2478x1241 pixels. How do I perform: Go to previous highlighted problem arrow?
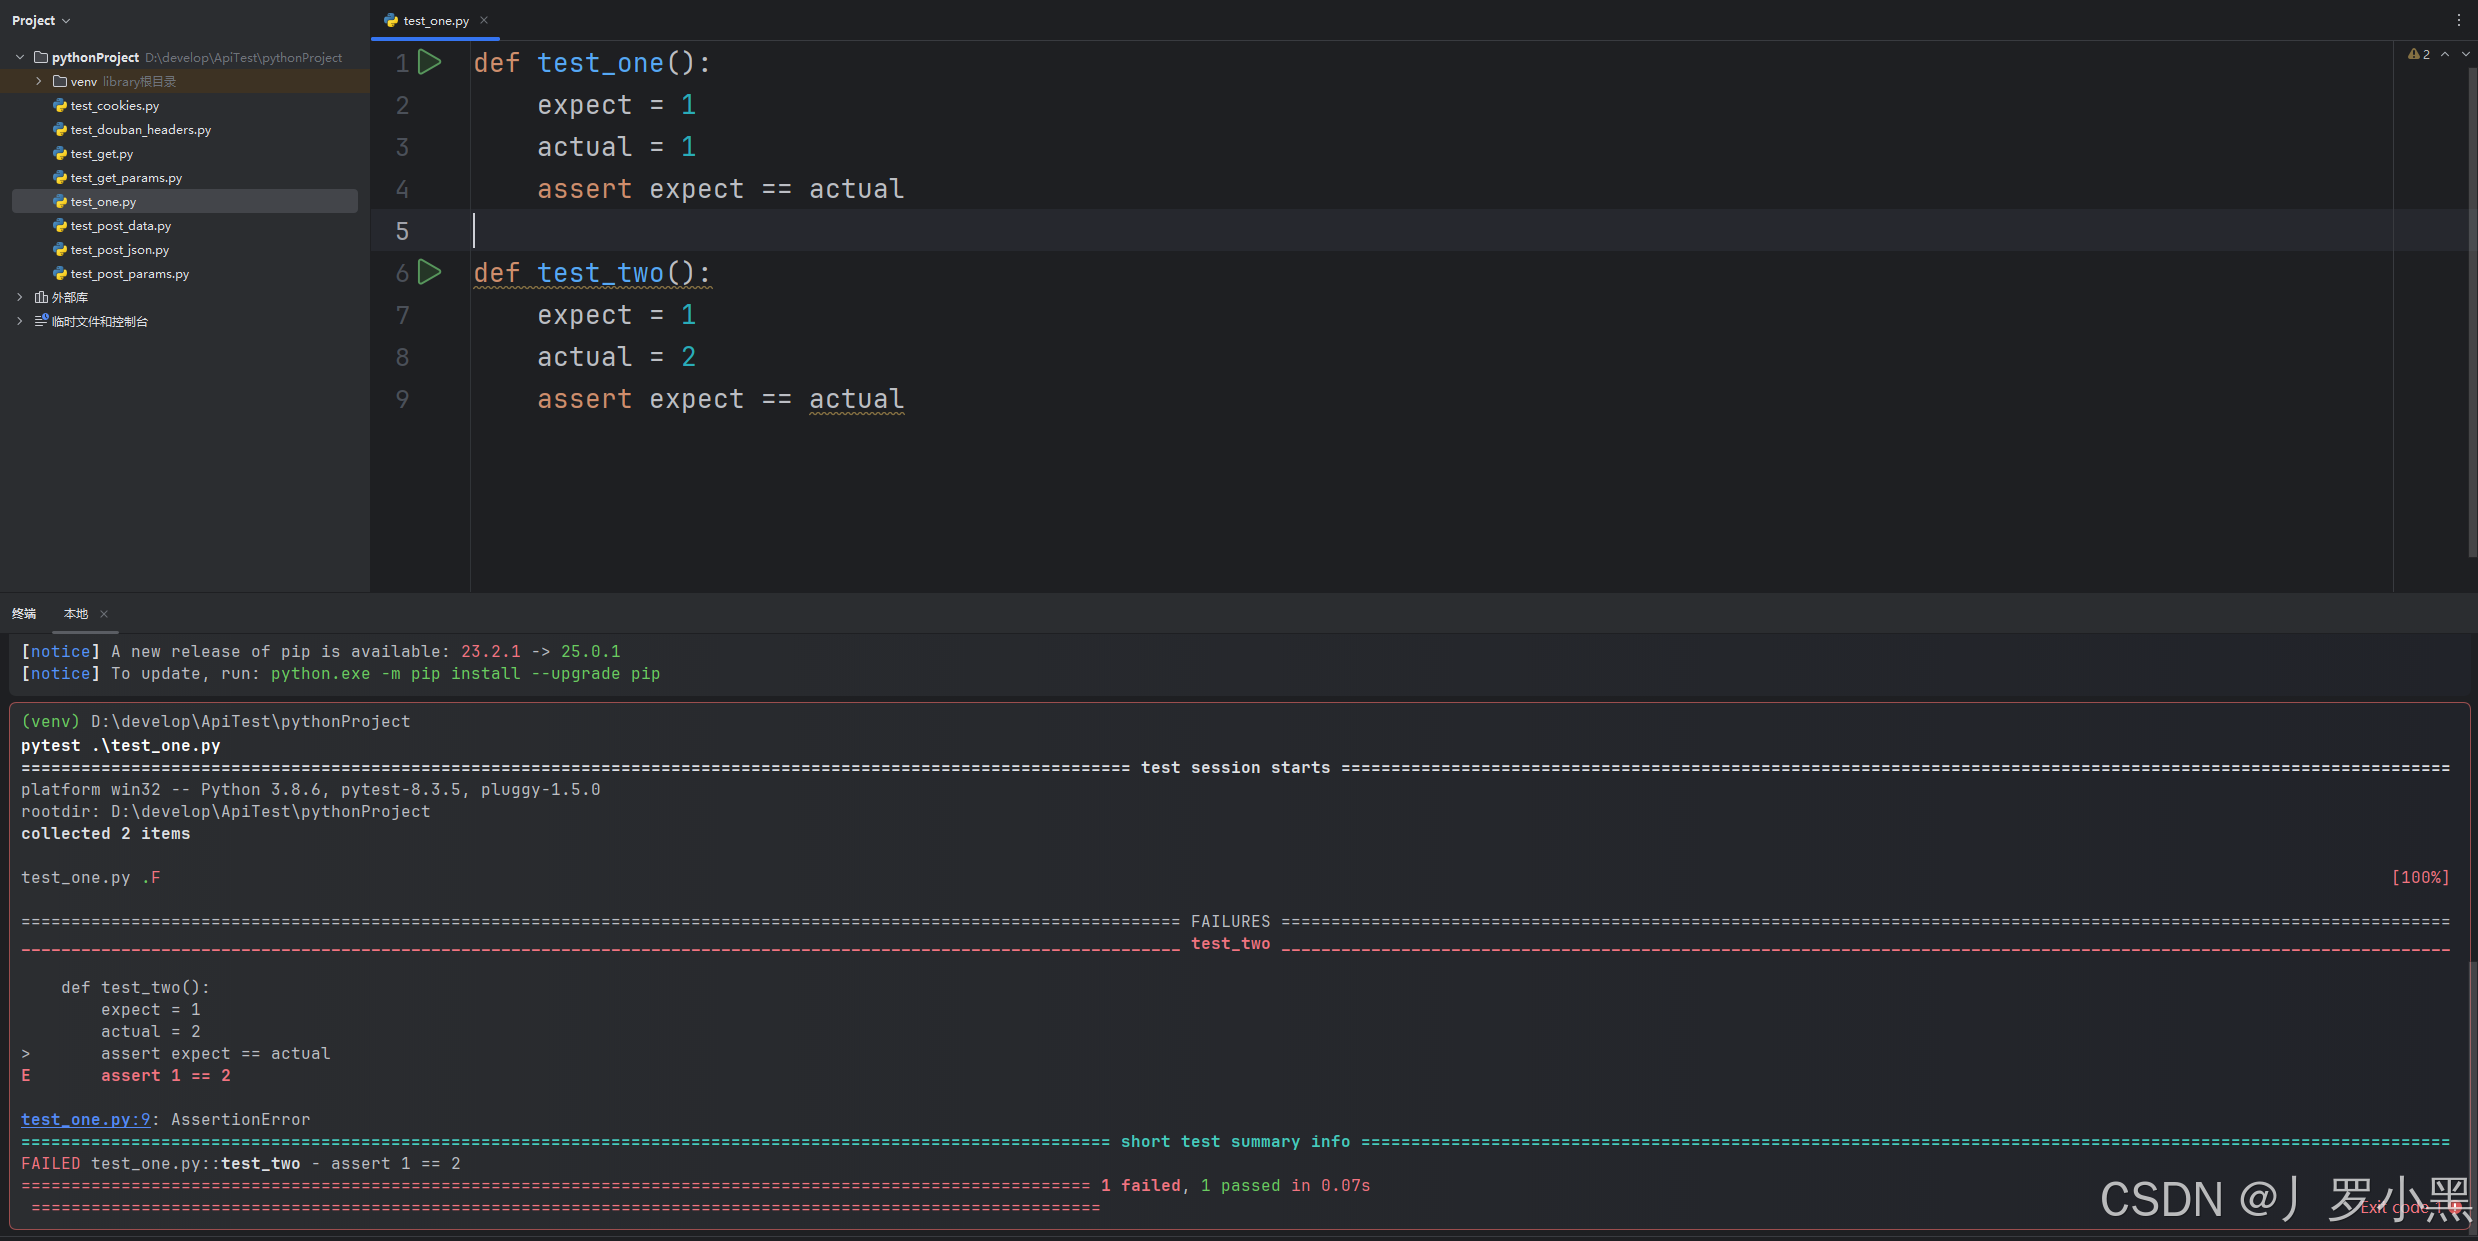[x=2445, y=54]
